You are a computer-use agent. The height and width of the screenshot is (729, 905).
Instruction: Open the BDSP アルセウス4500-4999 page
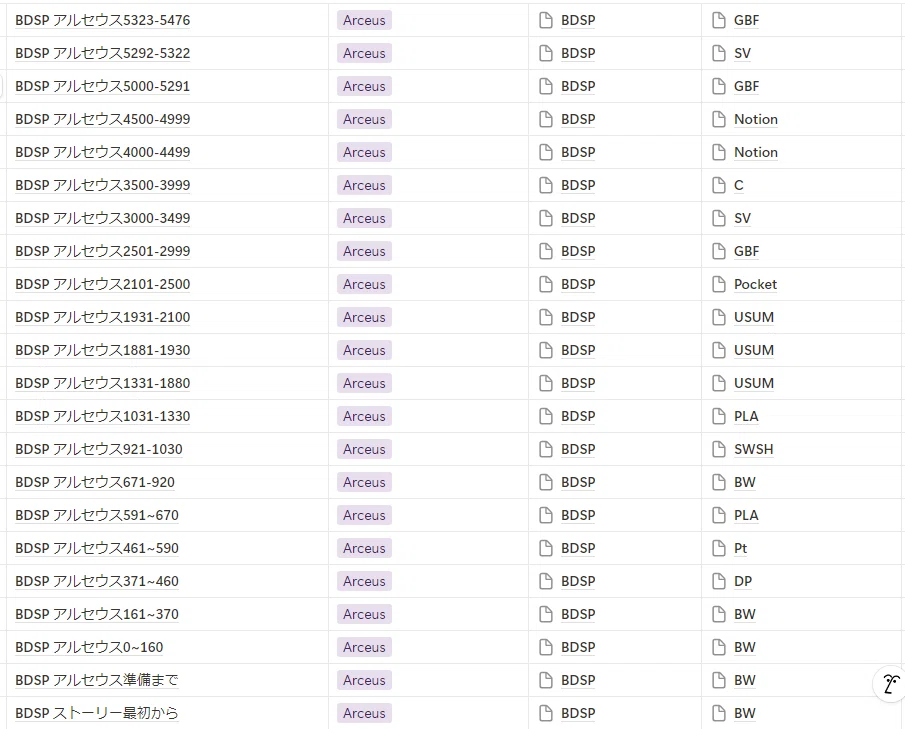coord(102,119)
